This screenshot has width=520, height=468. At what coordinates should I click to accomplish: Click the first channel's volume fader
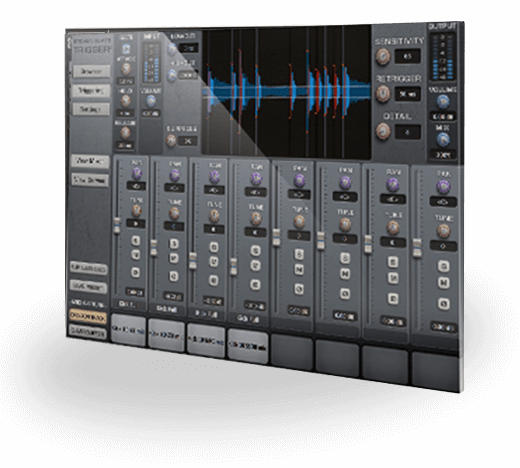[x=117, y=225]
